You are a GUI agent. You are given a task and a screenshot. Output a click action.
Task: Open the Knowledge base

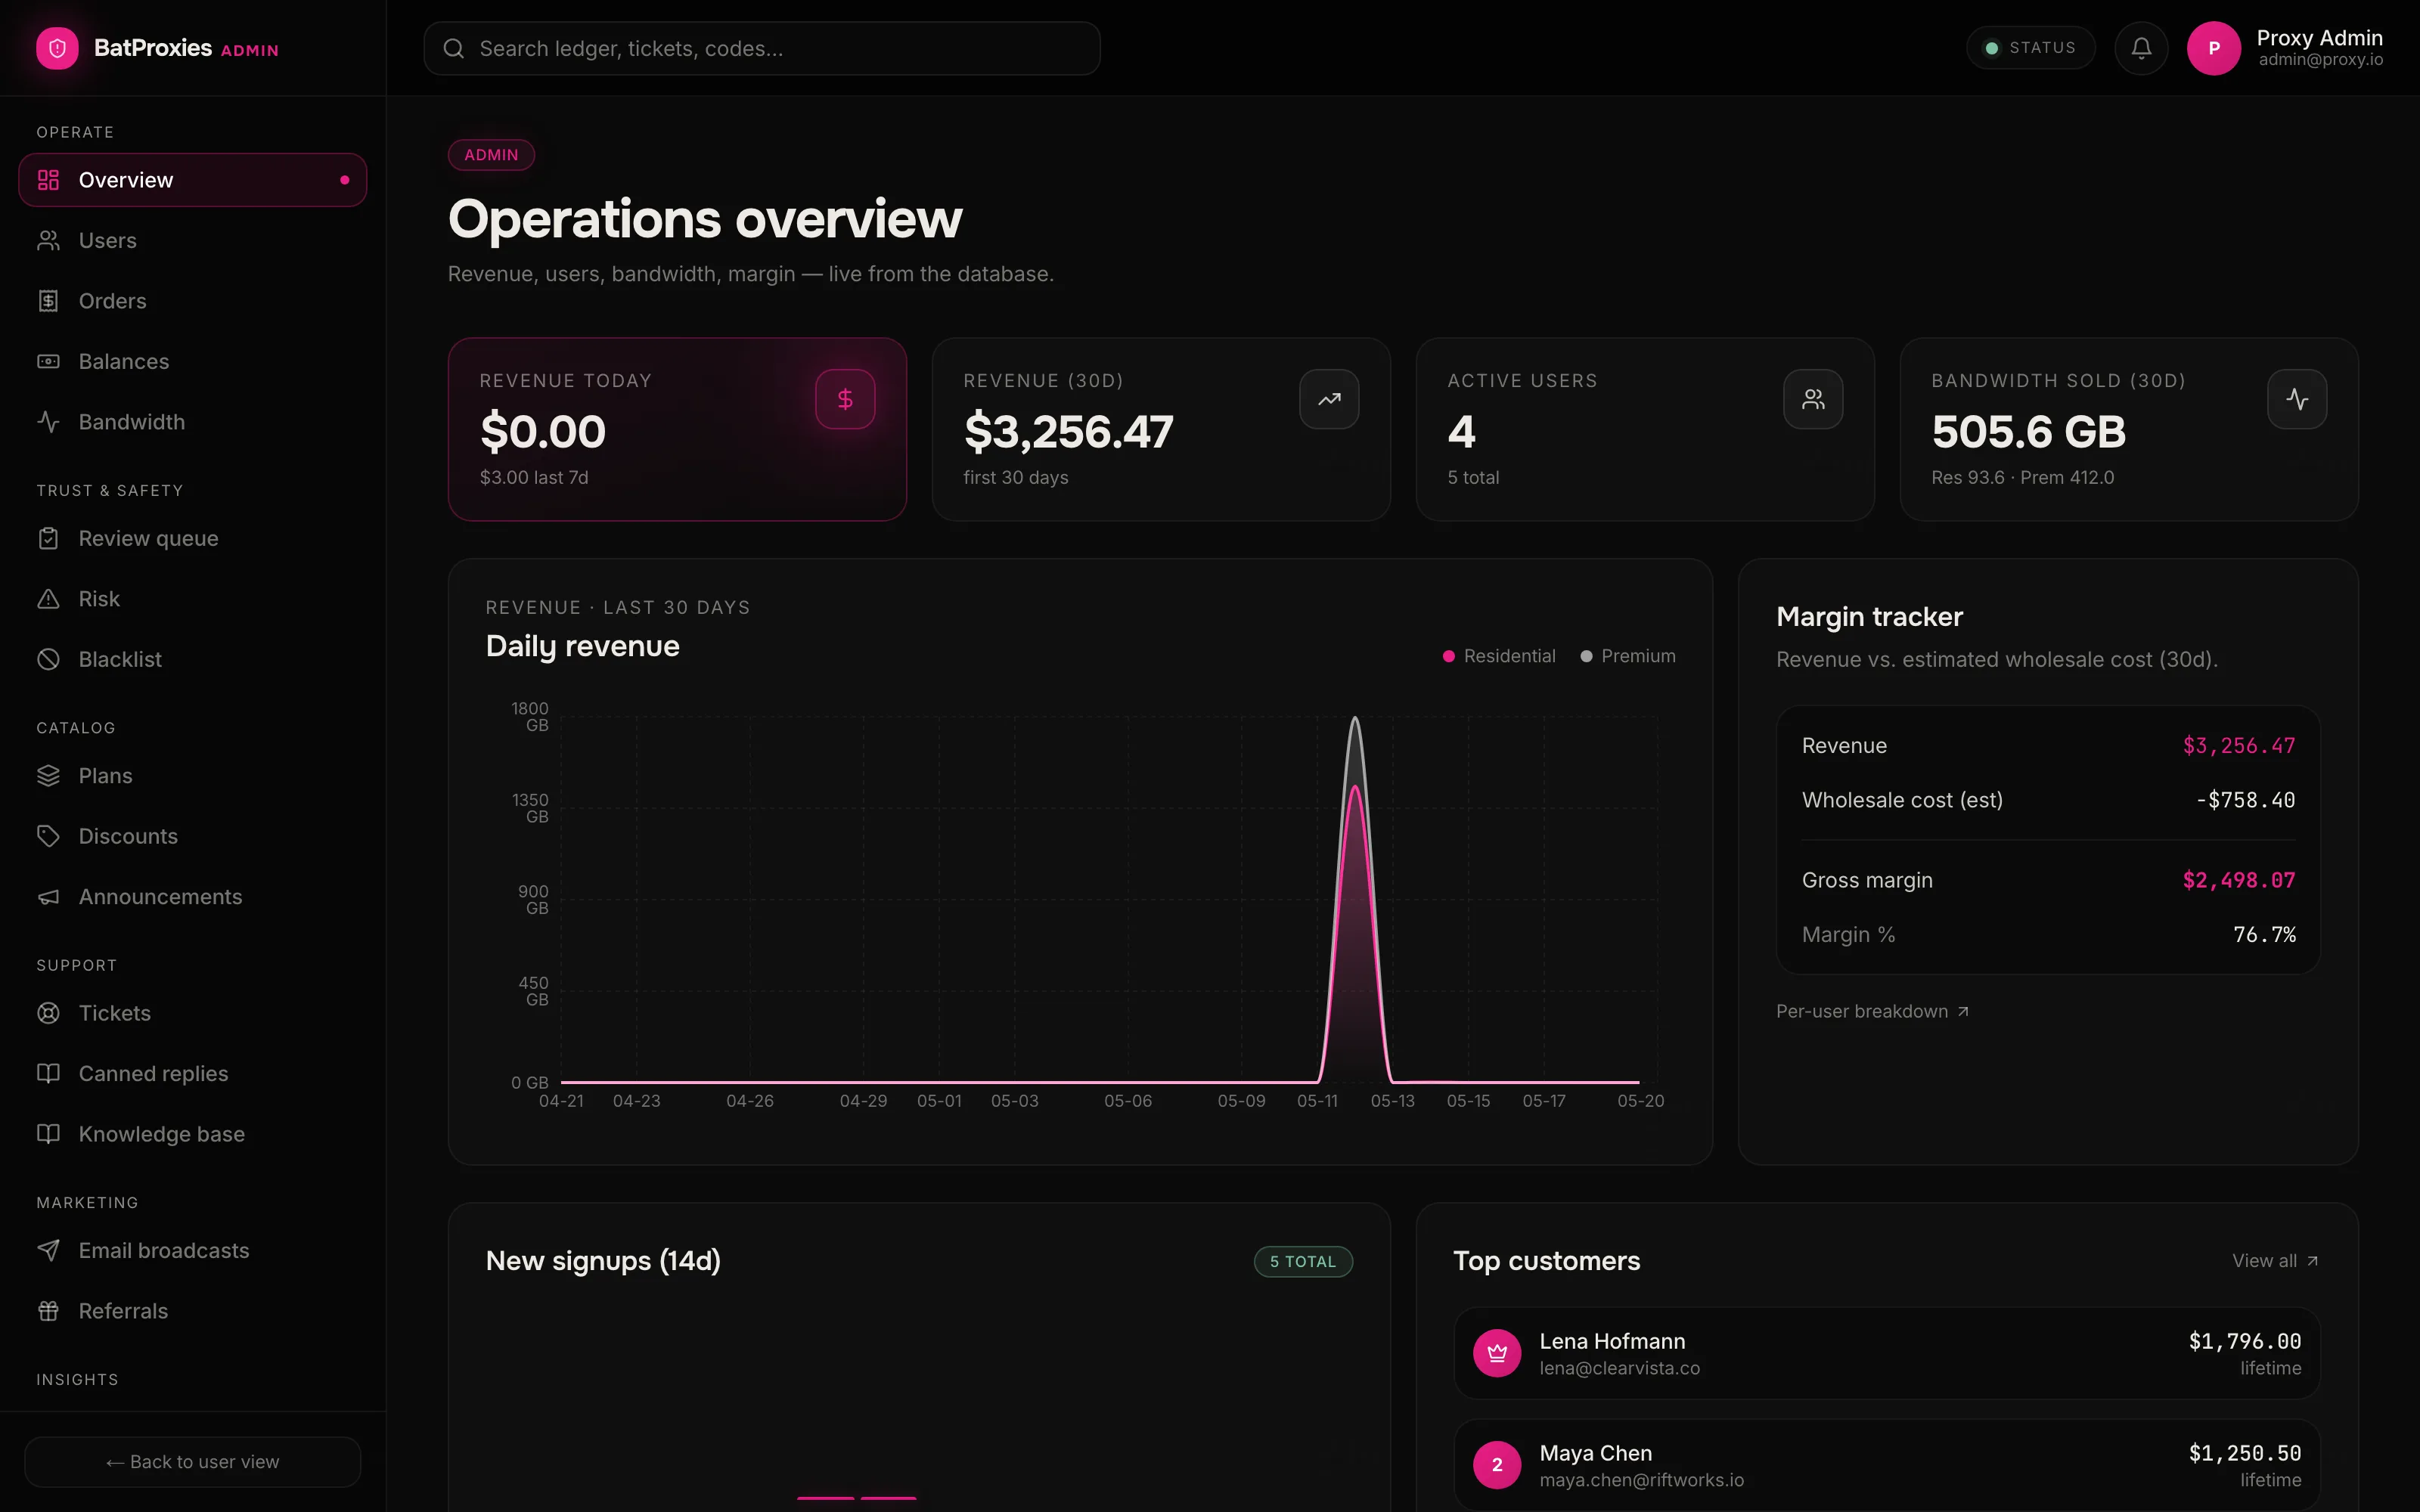point(192,1134)
